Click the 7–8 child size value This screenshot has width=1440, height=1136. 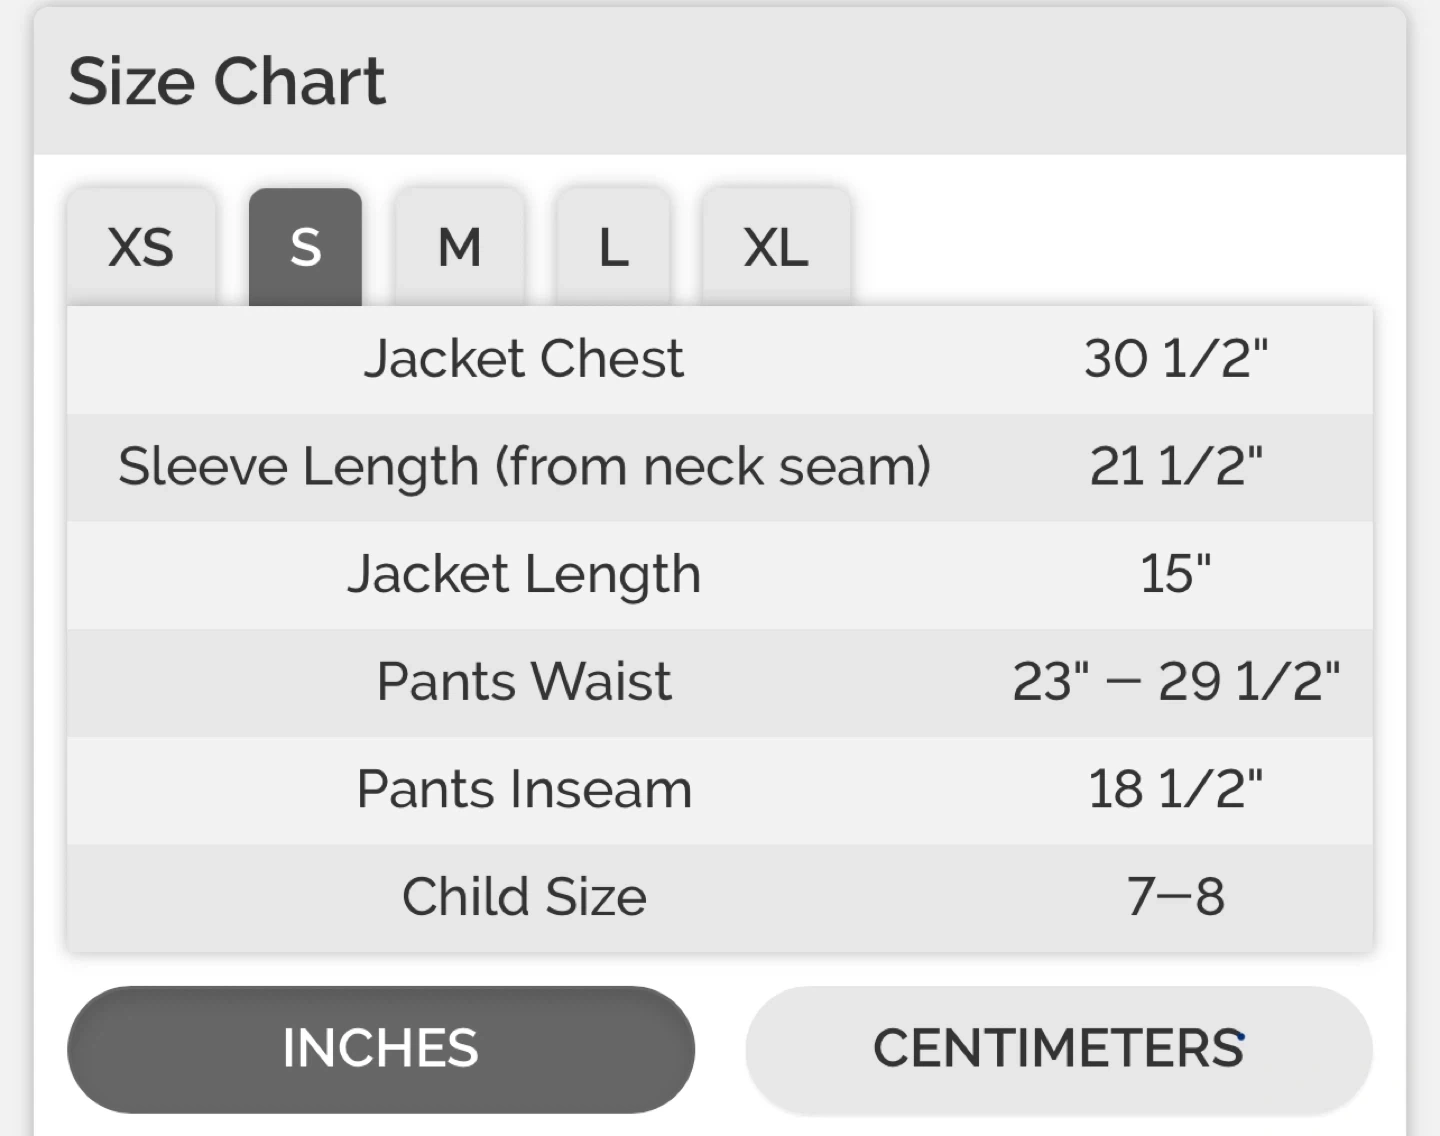[x=1176, y=897]
